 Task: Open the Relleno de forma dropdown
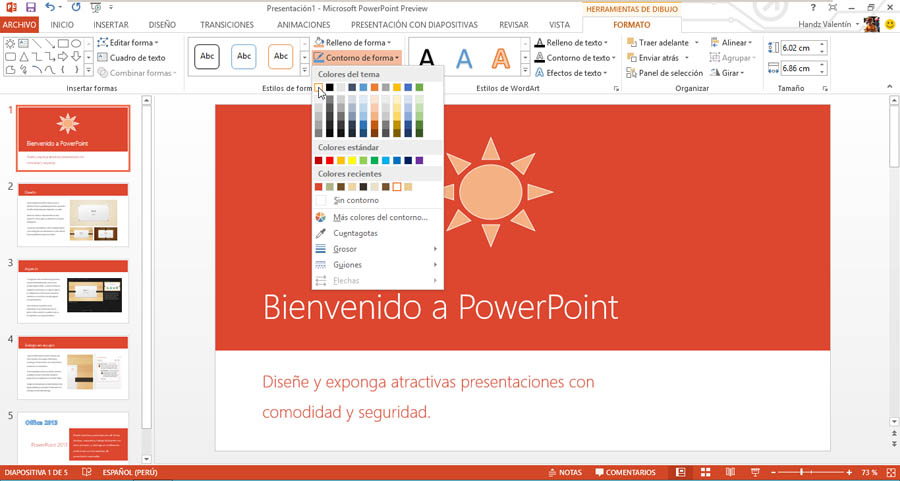[x=354, y=43]
